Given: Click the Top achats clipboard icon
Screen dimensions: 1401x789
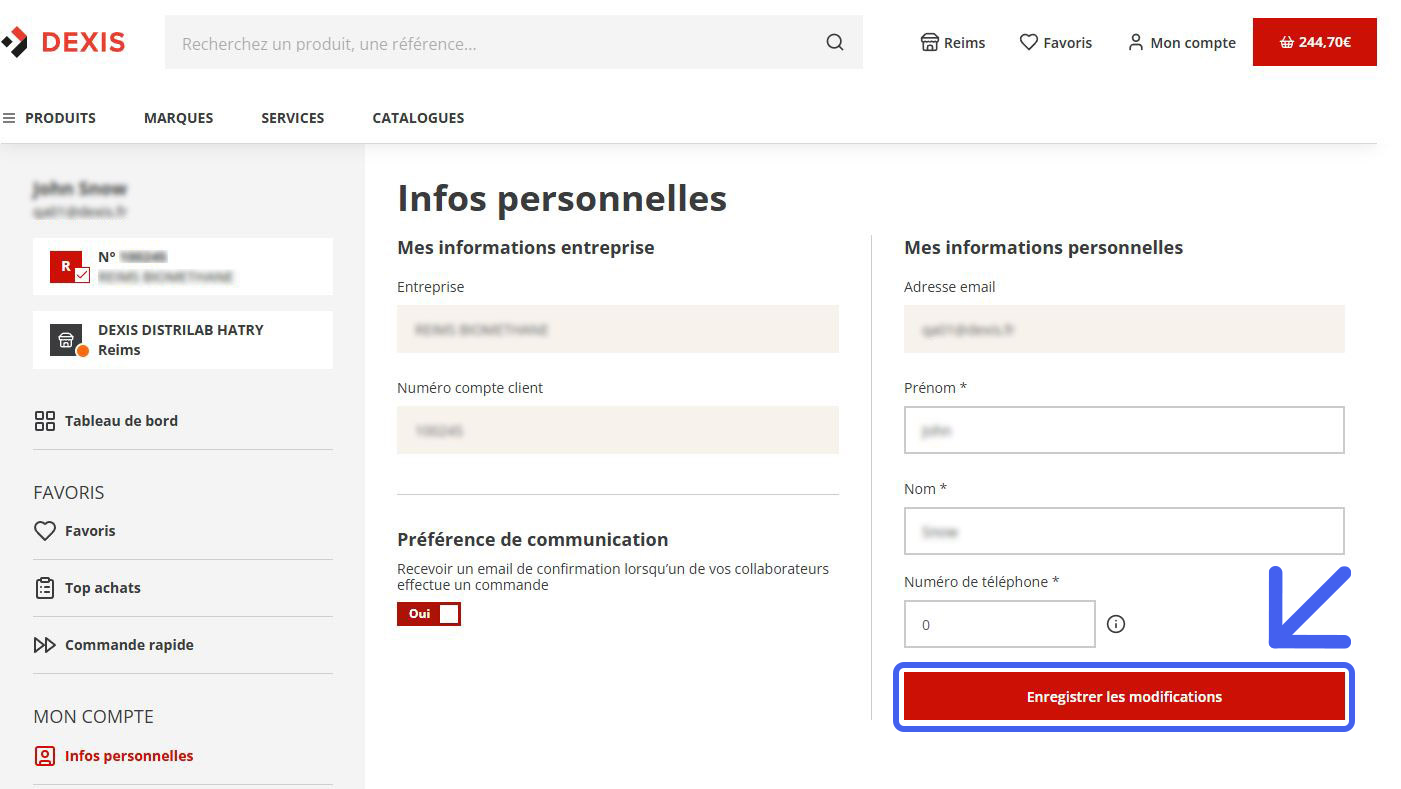Looking at the screenshot, I should coord(45,588).
